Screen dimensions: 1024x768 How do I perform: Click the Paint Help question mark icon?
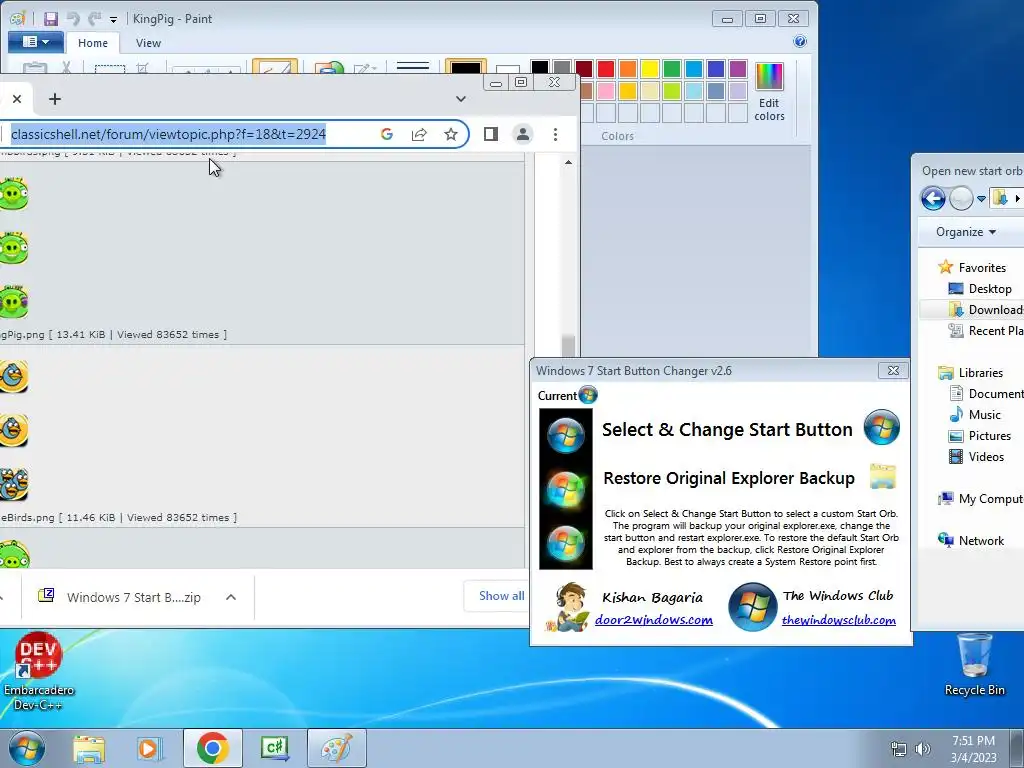pos(799,42)
